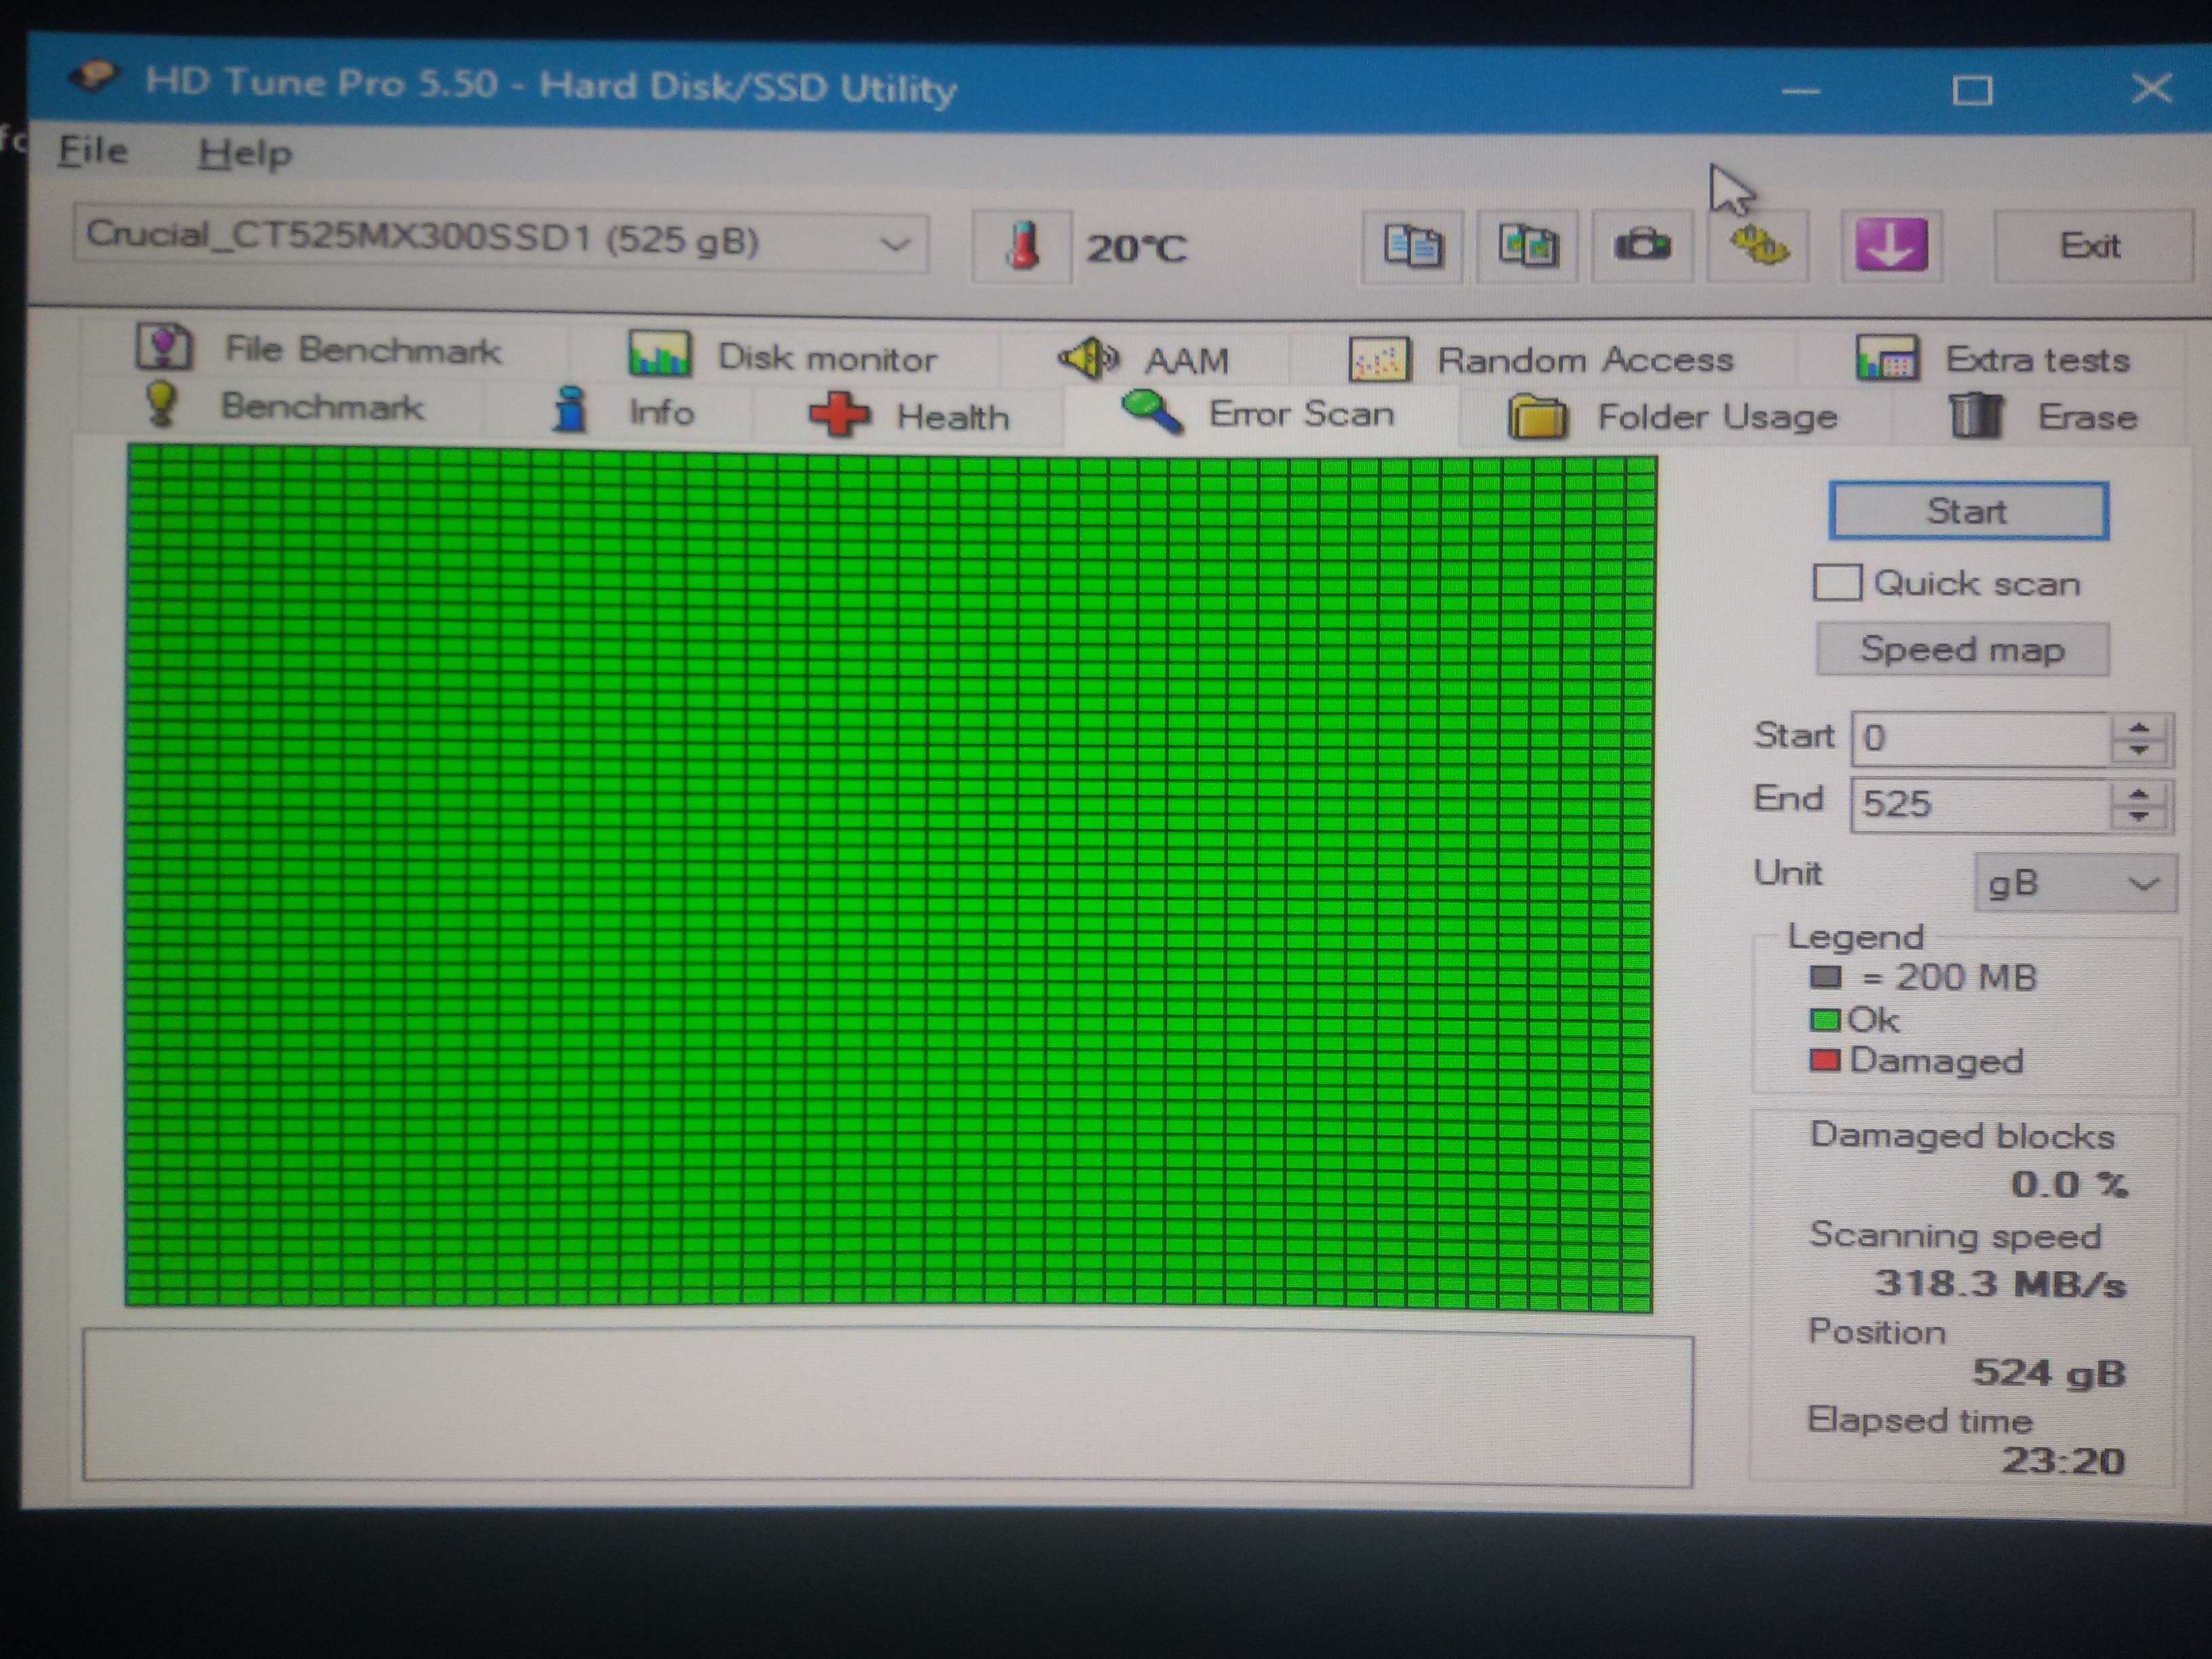Viewport: 2212px width, 1659px height.
Task: Click the 318.3 MB/s scanning speed value
Action: coord(2001,1283)
